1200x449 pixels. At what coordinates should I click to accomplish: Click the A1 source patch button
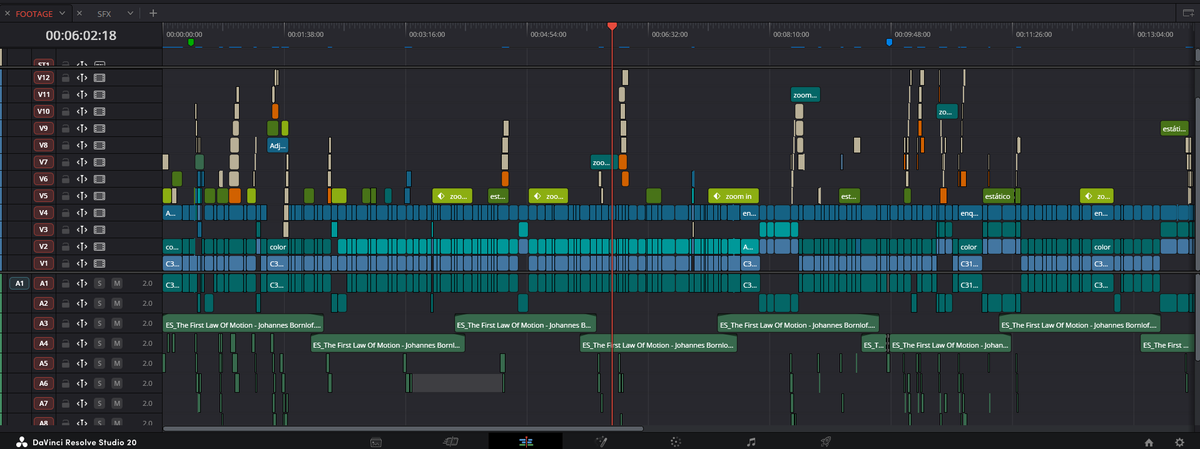coord(18,284)
